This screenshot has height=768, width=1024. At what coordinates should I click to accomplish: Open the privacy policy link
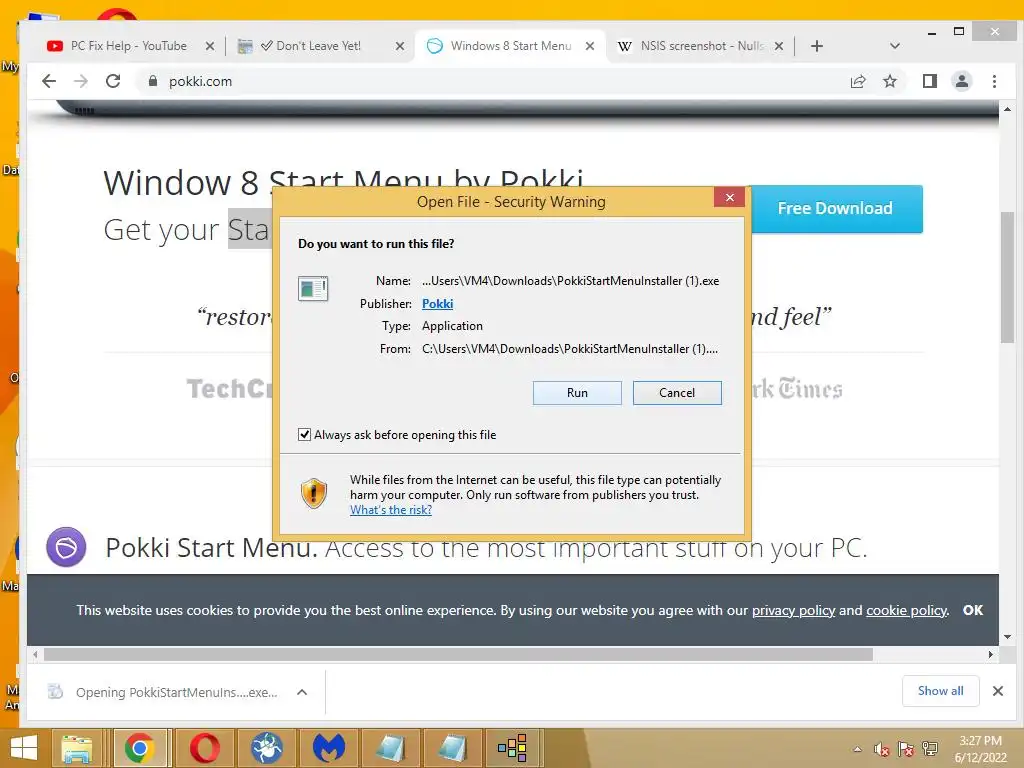pos(793,611)
